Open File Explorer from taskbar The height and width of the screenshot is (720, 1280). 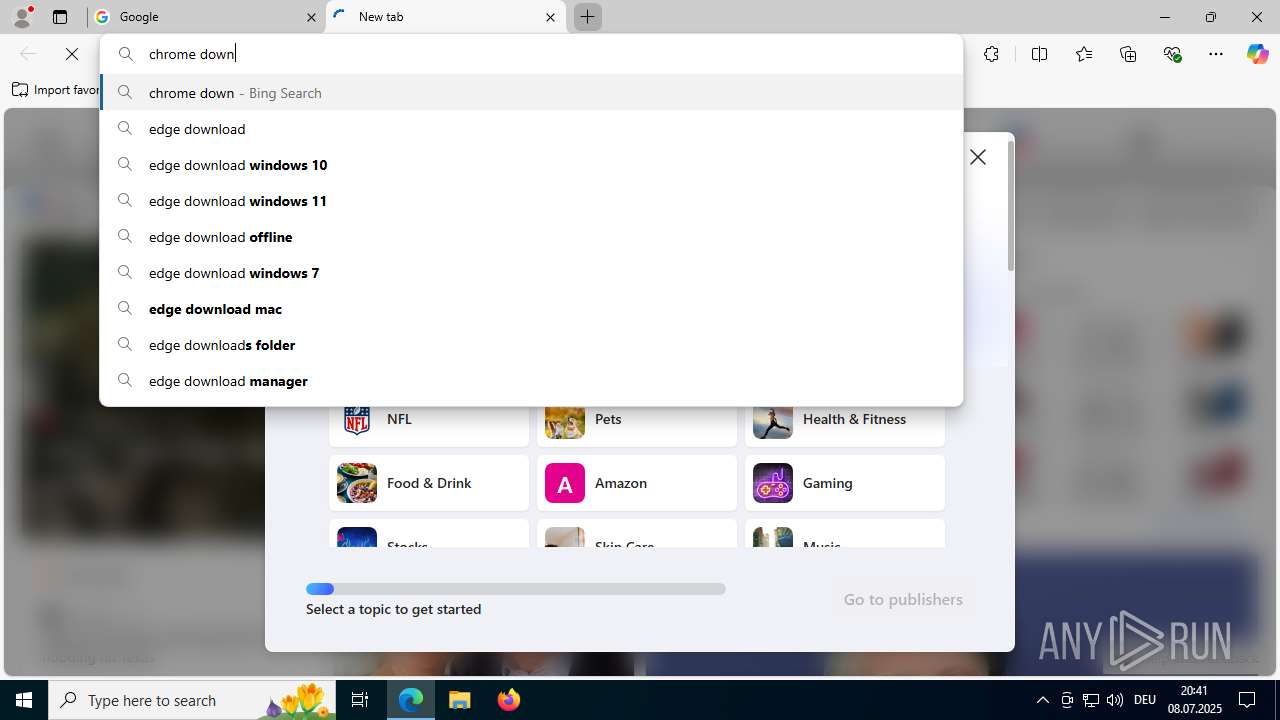[459, 700]
